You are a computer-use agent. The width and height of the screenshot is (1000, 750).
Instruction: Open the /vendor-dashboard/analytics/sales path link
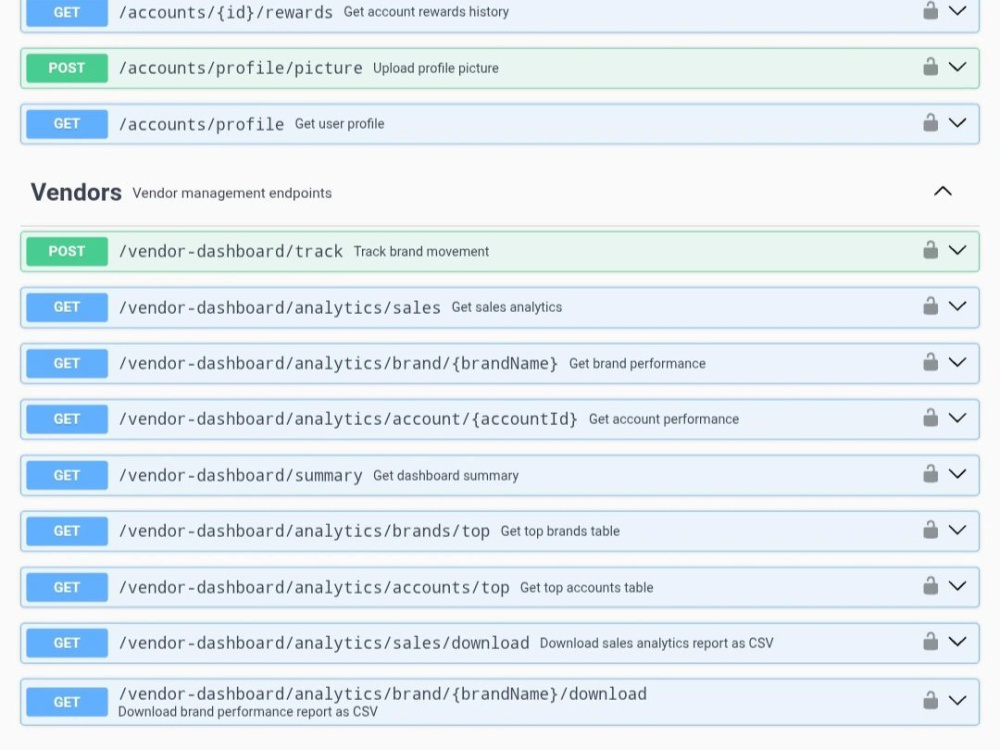[x=279, y=307]
